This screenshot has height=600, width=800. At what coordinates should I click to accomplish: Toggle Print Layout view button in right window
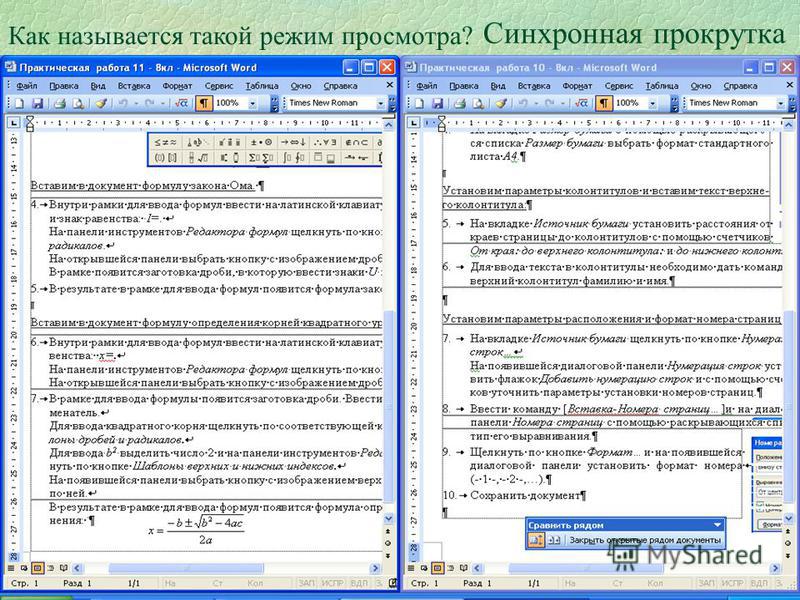click(x=437, y=568)
